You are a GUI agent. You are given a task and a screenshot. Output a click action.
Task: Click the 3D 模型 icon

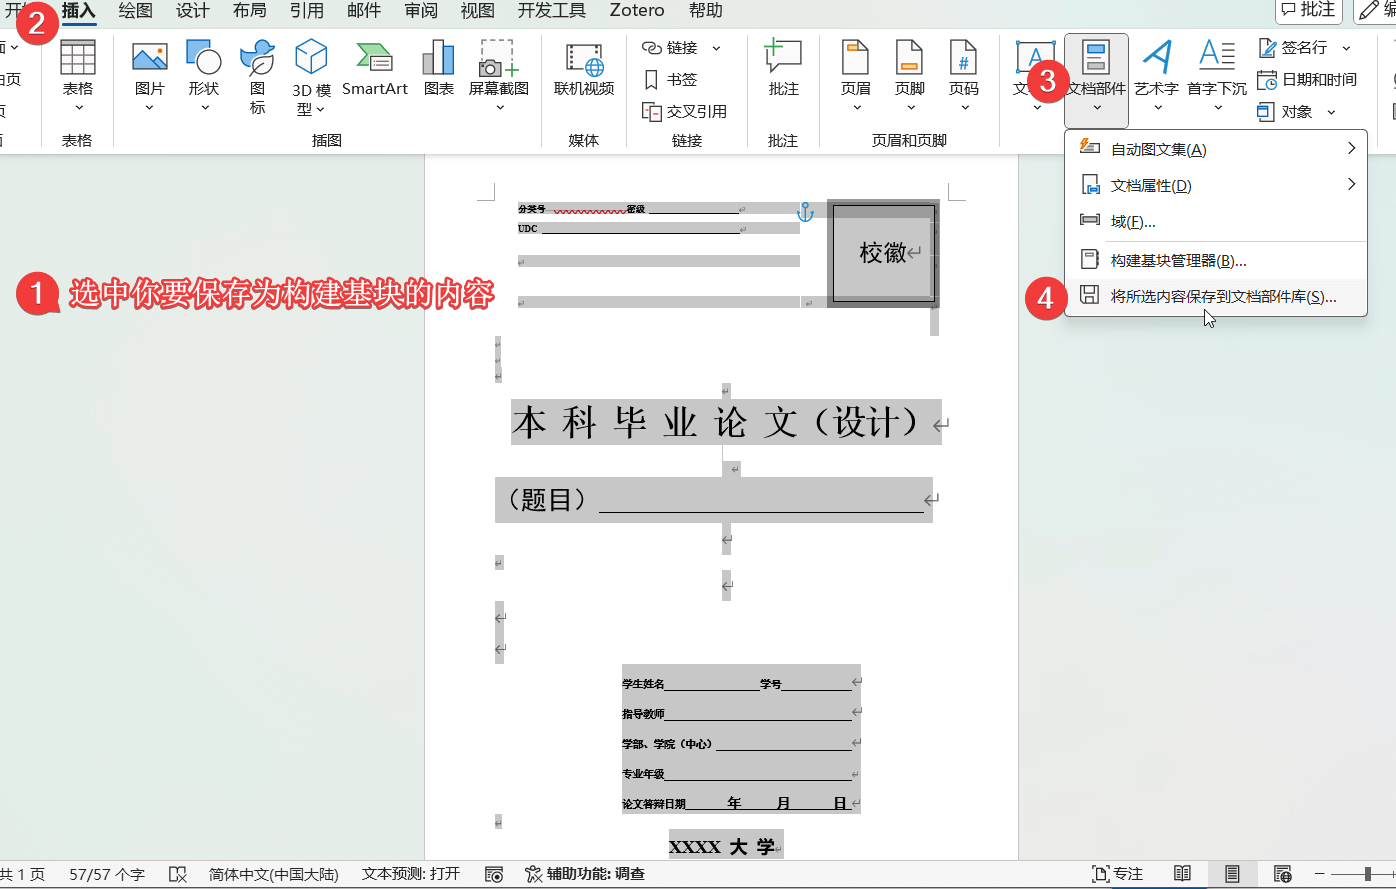click(x=311, y=60)
